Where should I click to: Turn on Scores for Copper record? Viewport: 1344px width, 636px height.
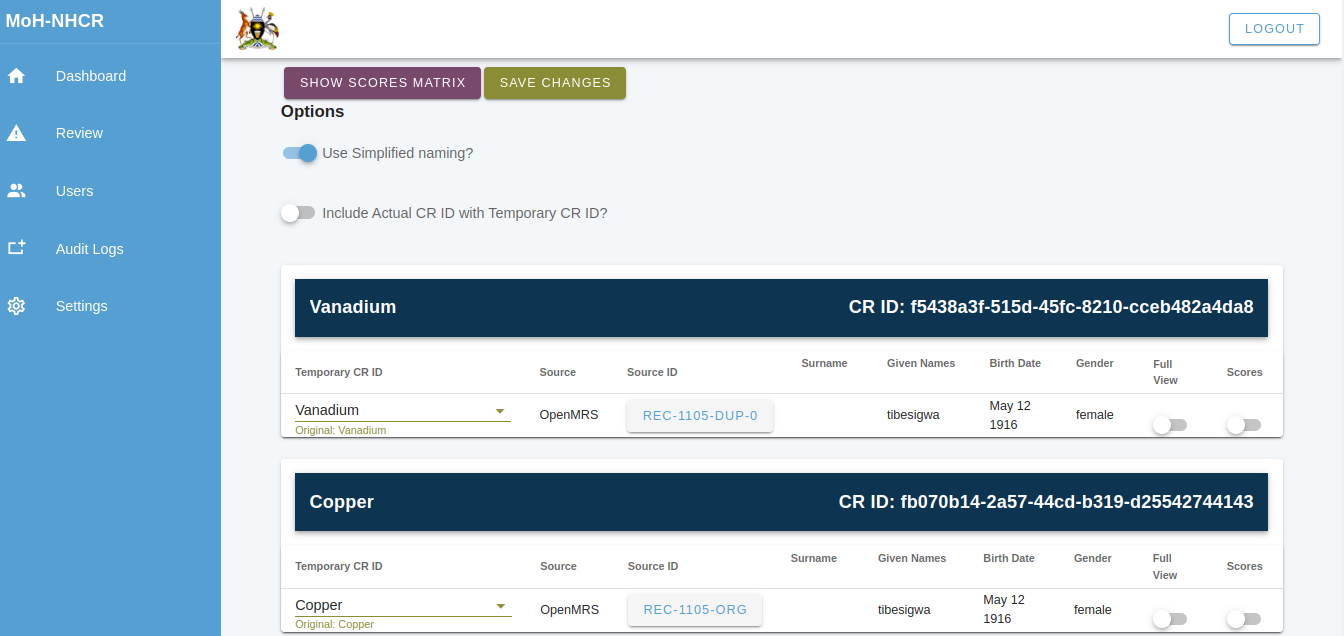coord(1243,619)
